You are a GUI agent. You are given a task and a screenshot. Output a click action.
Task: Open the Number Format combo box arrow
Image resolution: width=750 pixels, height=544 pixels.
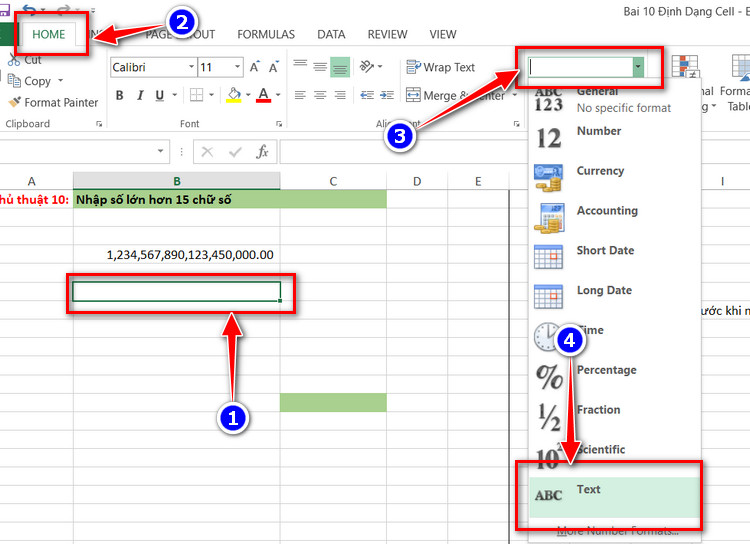(x=638, y=67)
